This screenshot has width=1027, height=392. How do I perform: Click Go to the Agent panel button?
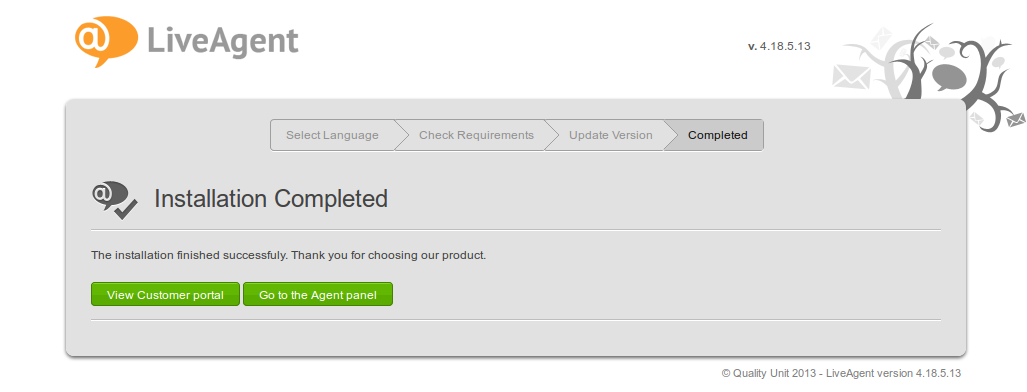click(318, 294)
